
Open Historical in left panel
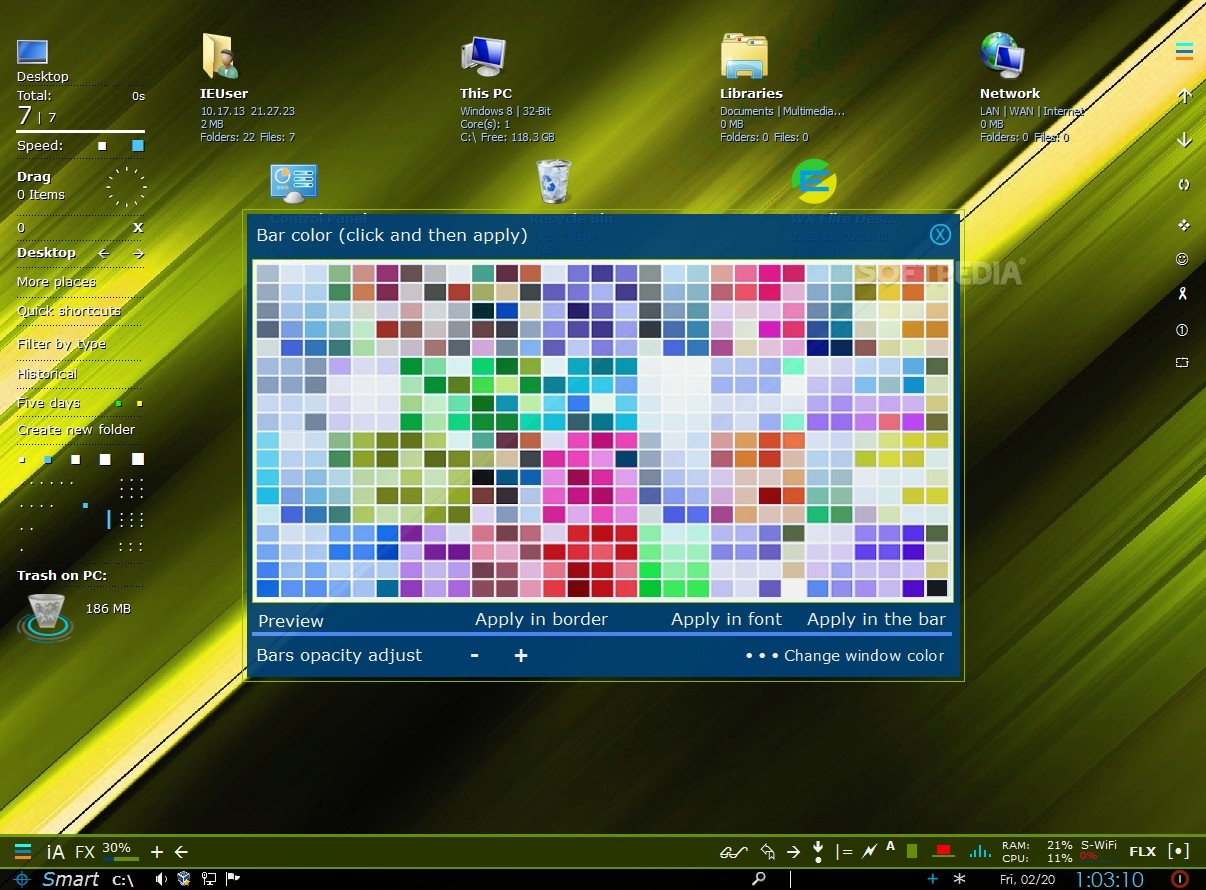click(47, 374)
